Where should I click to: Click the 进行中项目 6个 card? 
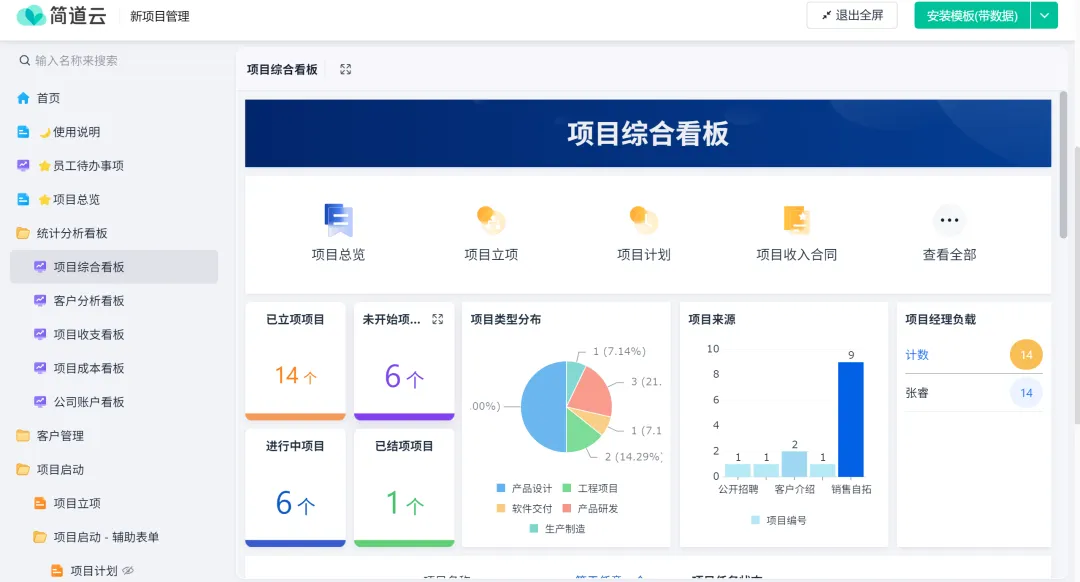[295, 488]
